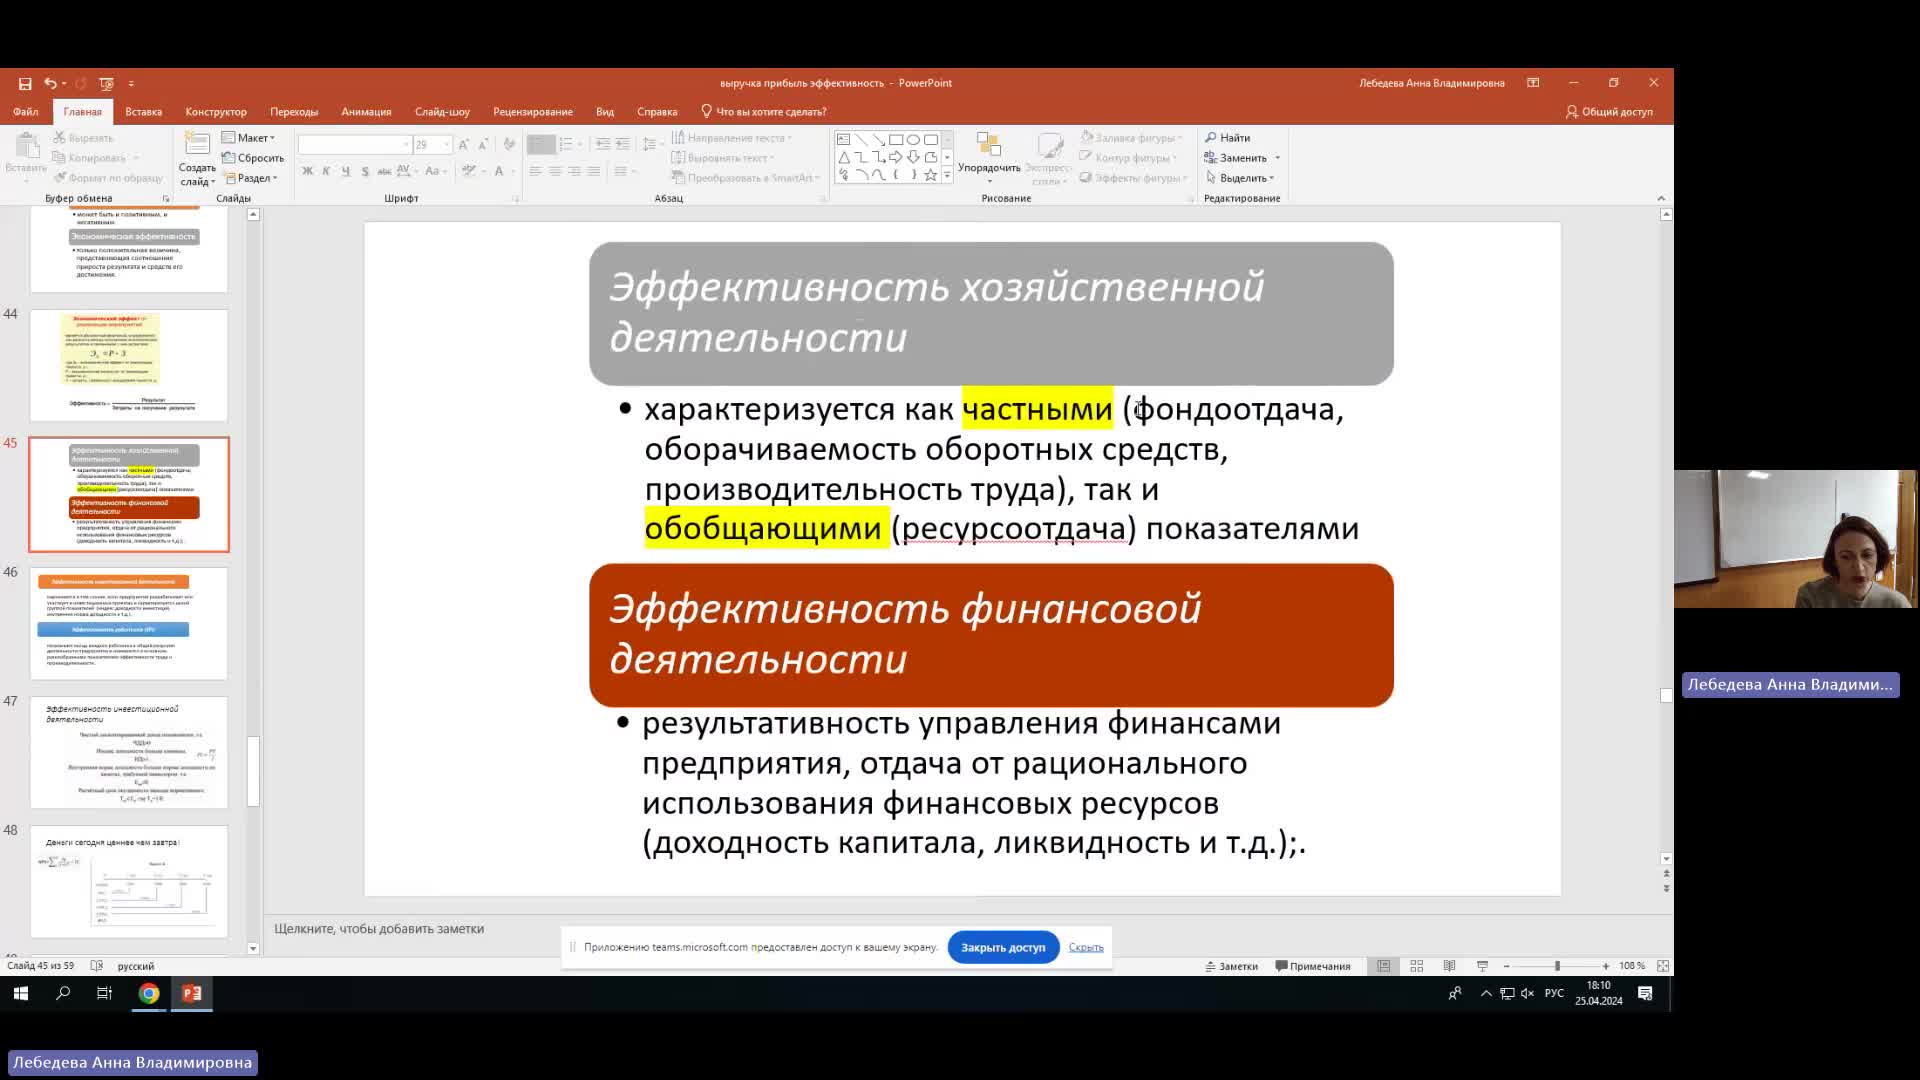Open the Font dialog launcher
The image size is (1920, 1080).
tap(516, 199)
